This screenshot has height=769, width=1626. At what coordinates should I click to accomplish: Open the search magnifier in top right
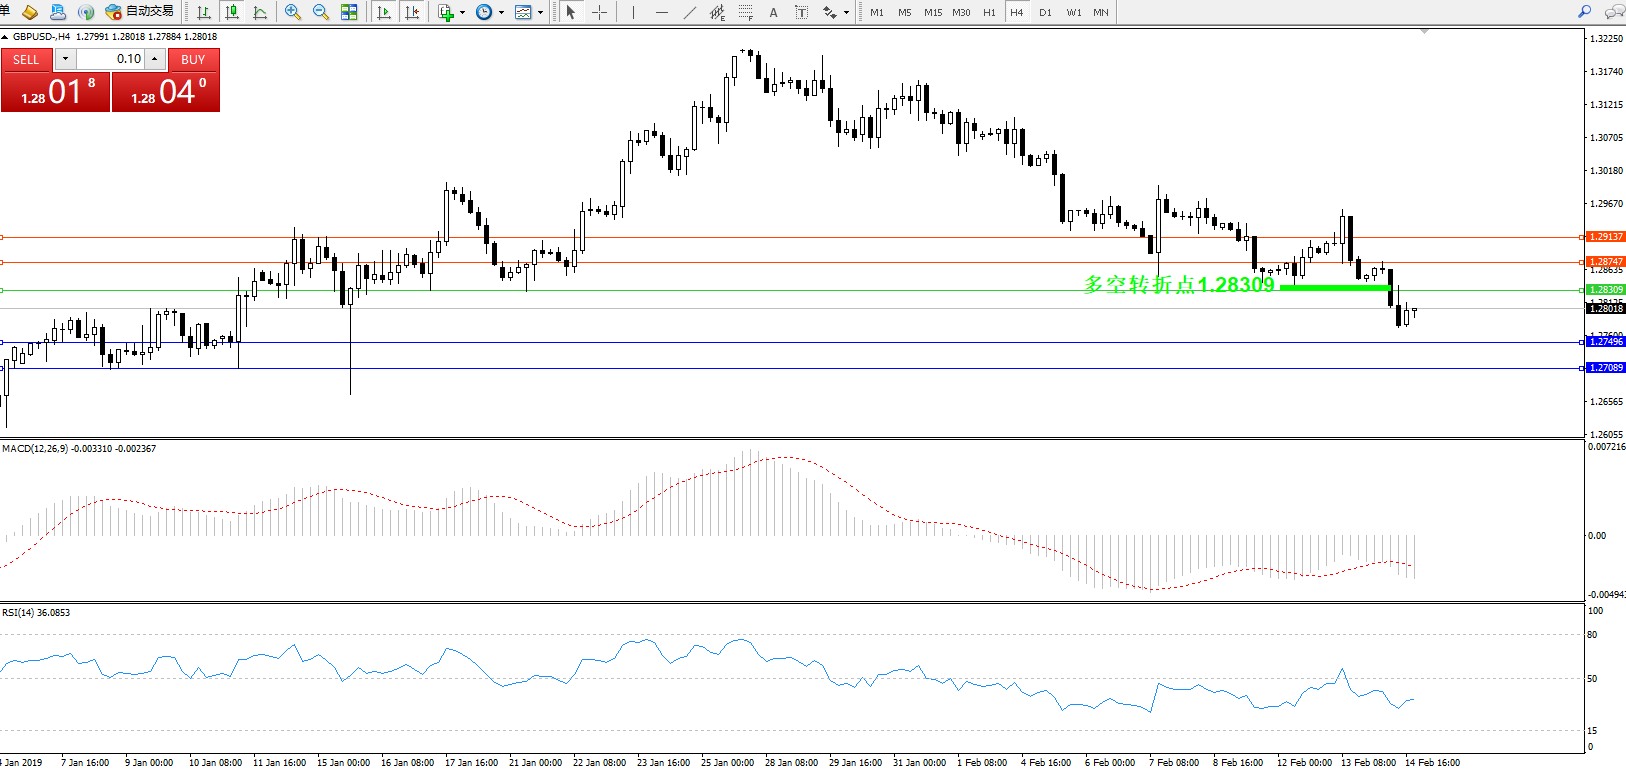[x=1584, y=12]
